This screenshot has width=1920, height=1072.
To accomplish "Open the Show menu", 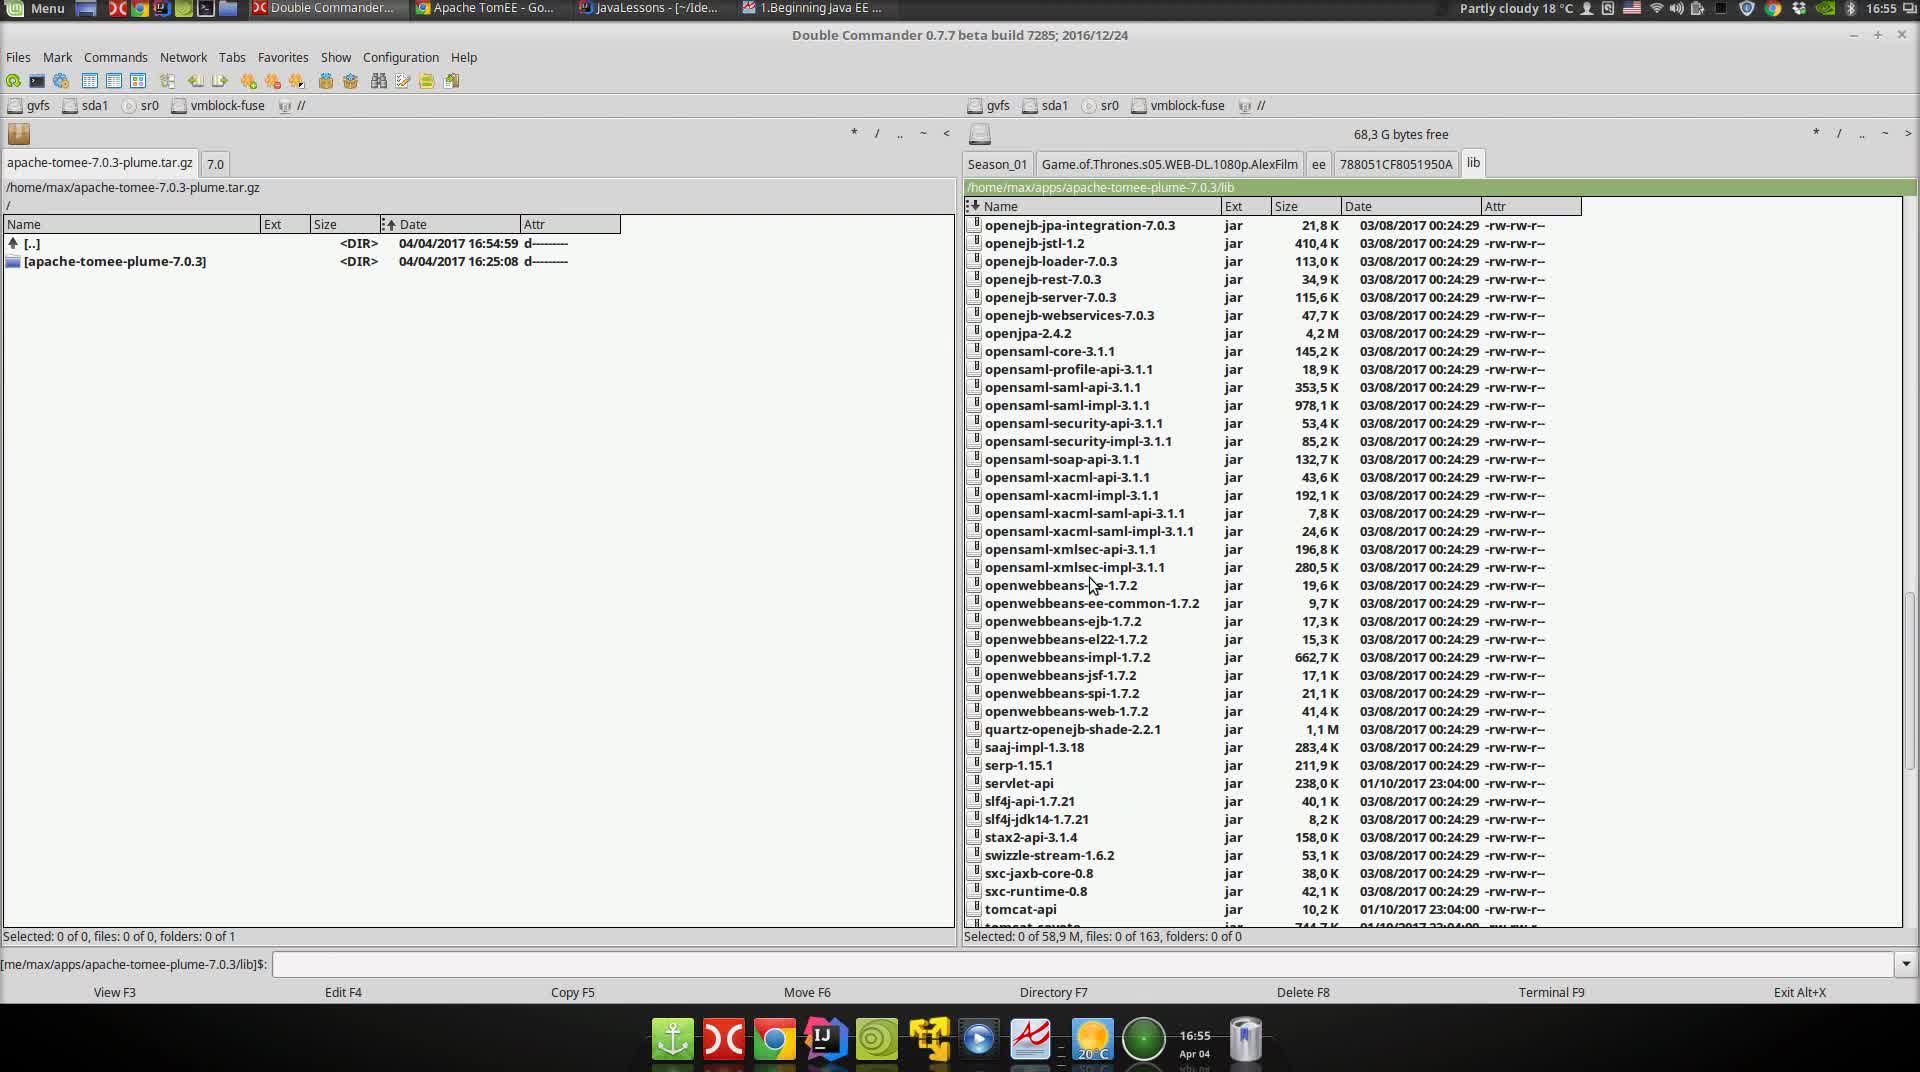I will click(336, 57).
